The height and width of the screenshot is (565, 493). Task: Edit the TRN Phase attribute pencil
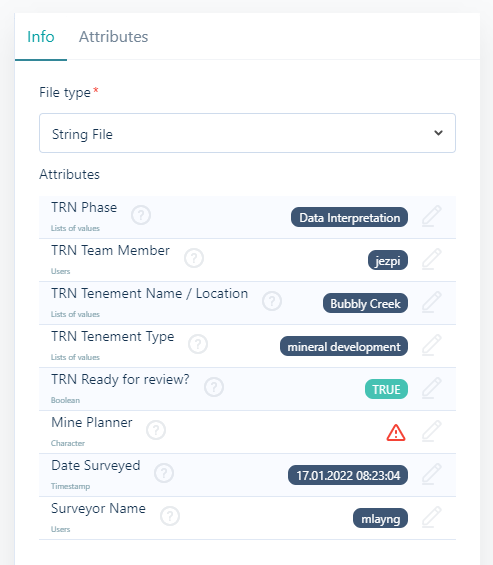click(431, 216)
